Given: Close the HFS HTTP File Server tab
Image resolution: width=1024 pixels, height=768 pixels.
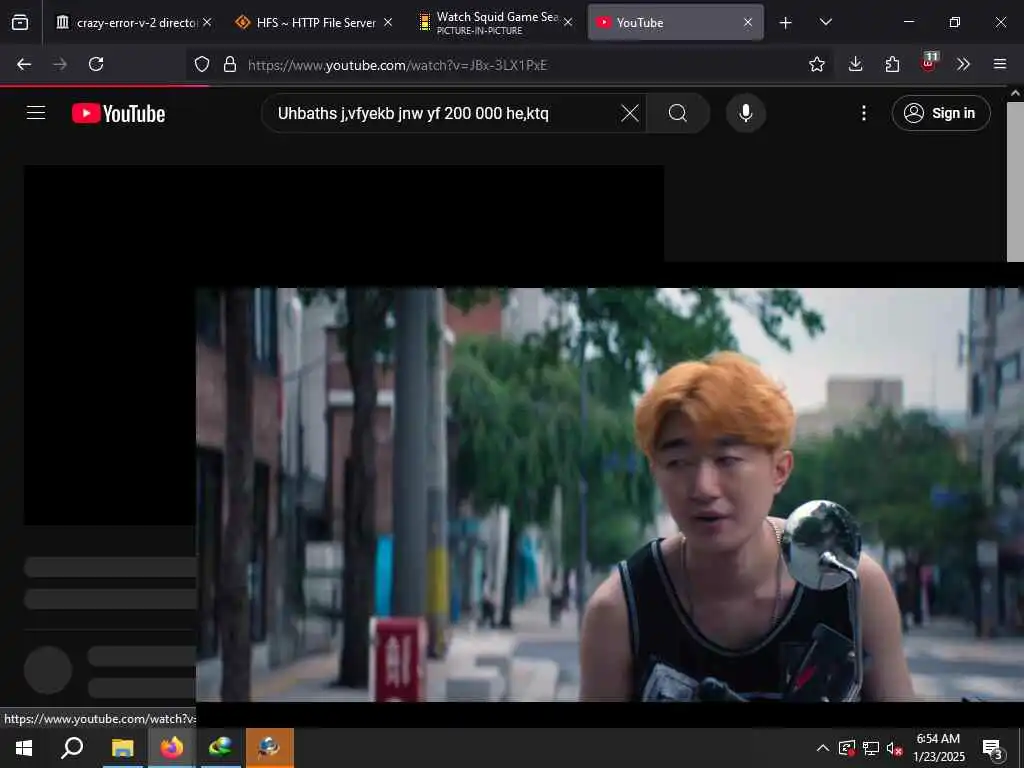Looking at the screenshot, I should pos(388,22).
